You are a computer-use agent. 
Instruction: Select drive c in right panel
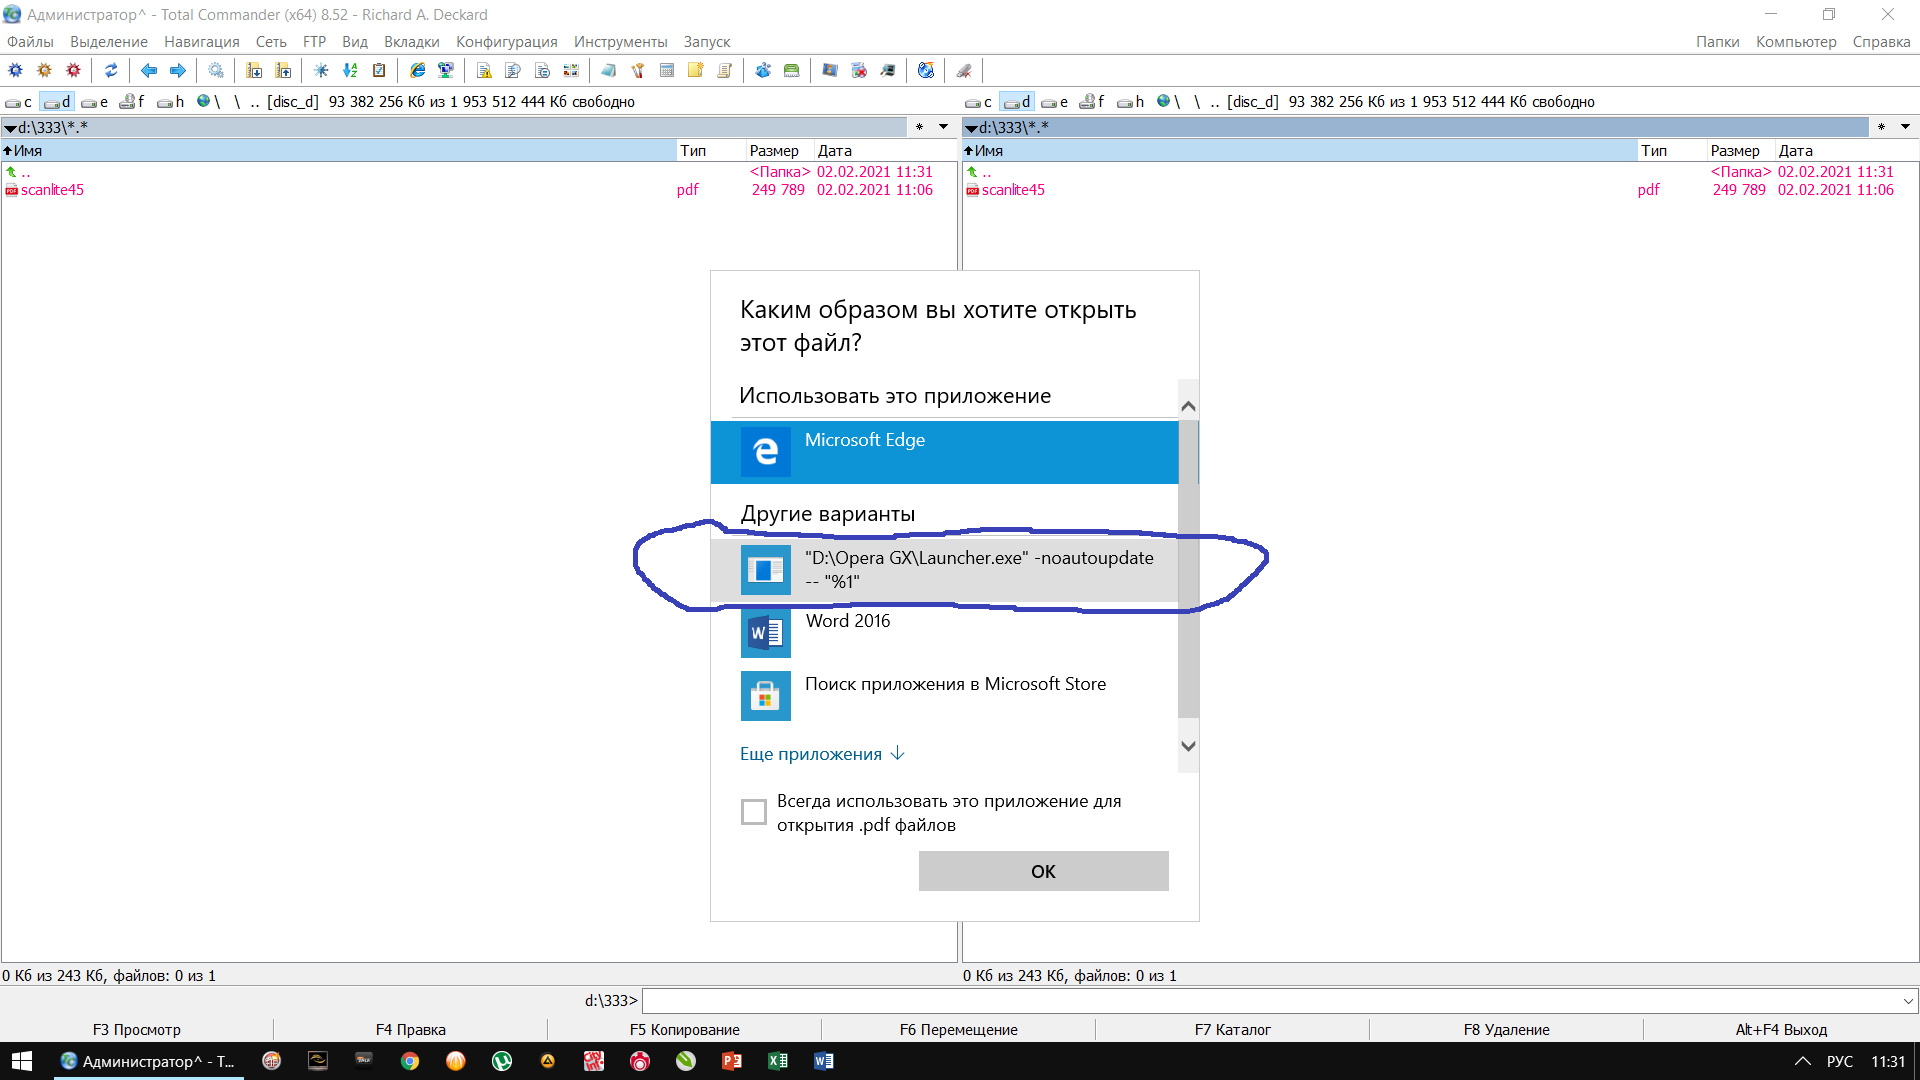pos(978,102)
